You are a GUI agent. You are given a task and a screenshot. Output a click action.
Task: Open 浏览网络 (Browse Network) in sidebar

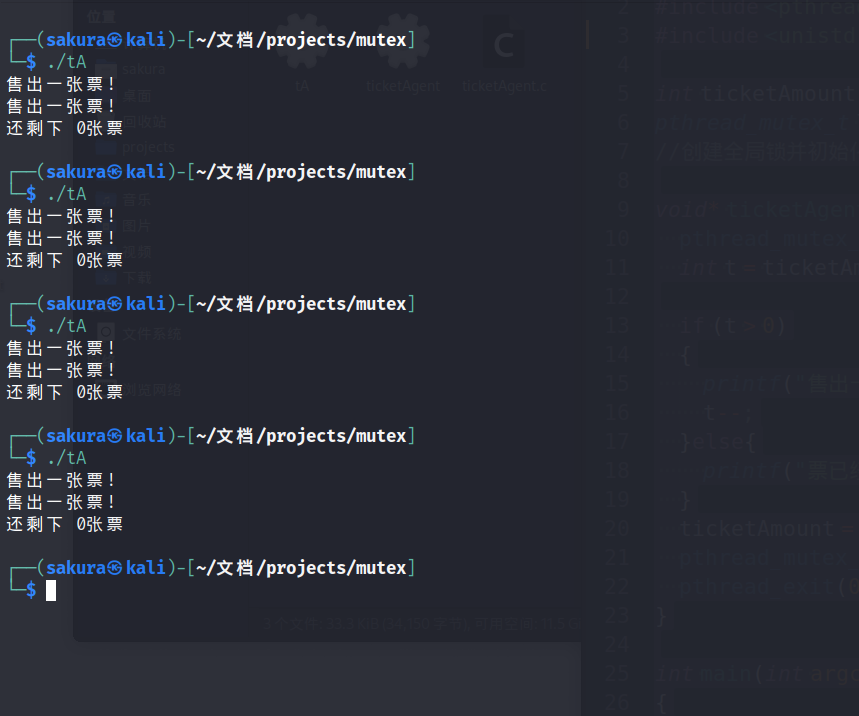[x=152, y=390]
